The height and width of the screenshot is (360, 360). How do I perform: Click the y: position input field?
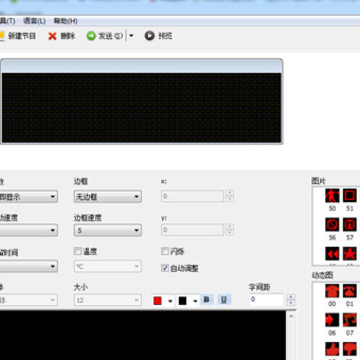click(x=192, y=230)
